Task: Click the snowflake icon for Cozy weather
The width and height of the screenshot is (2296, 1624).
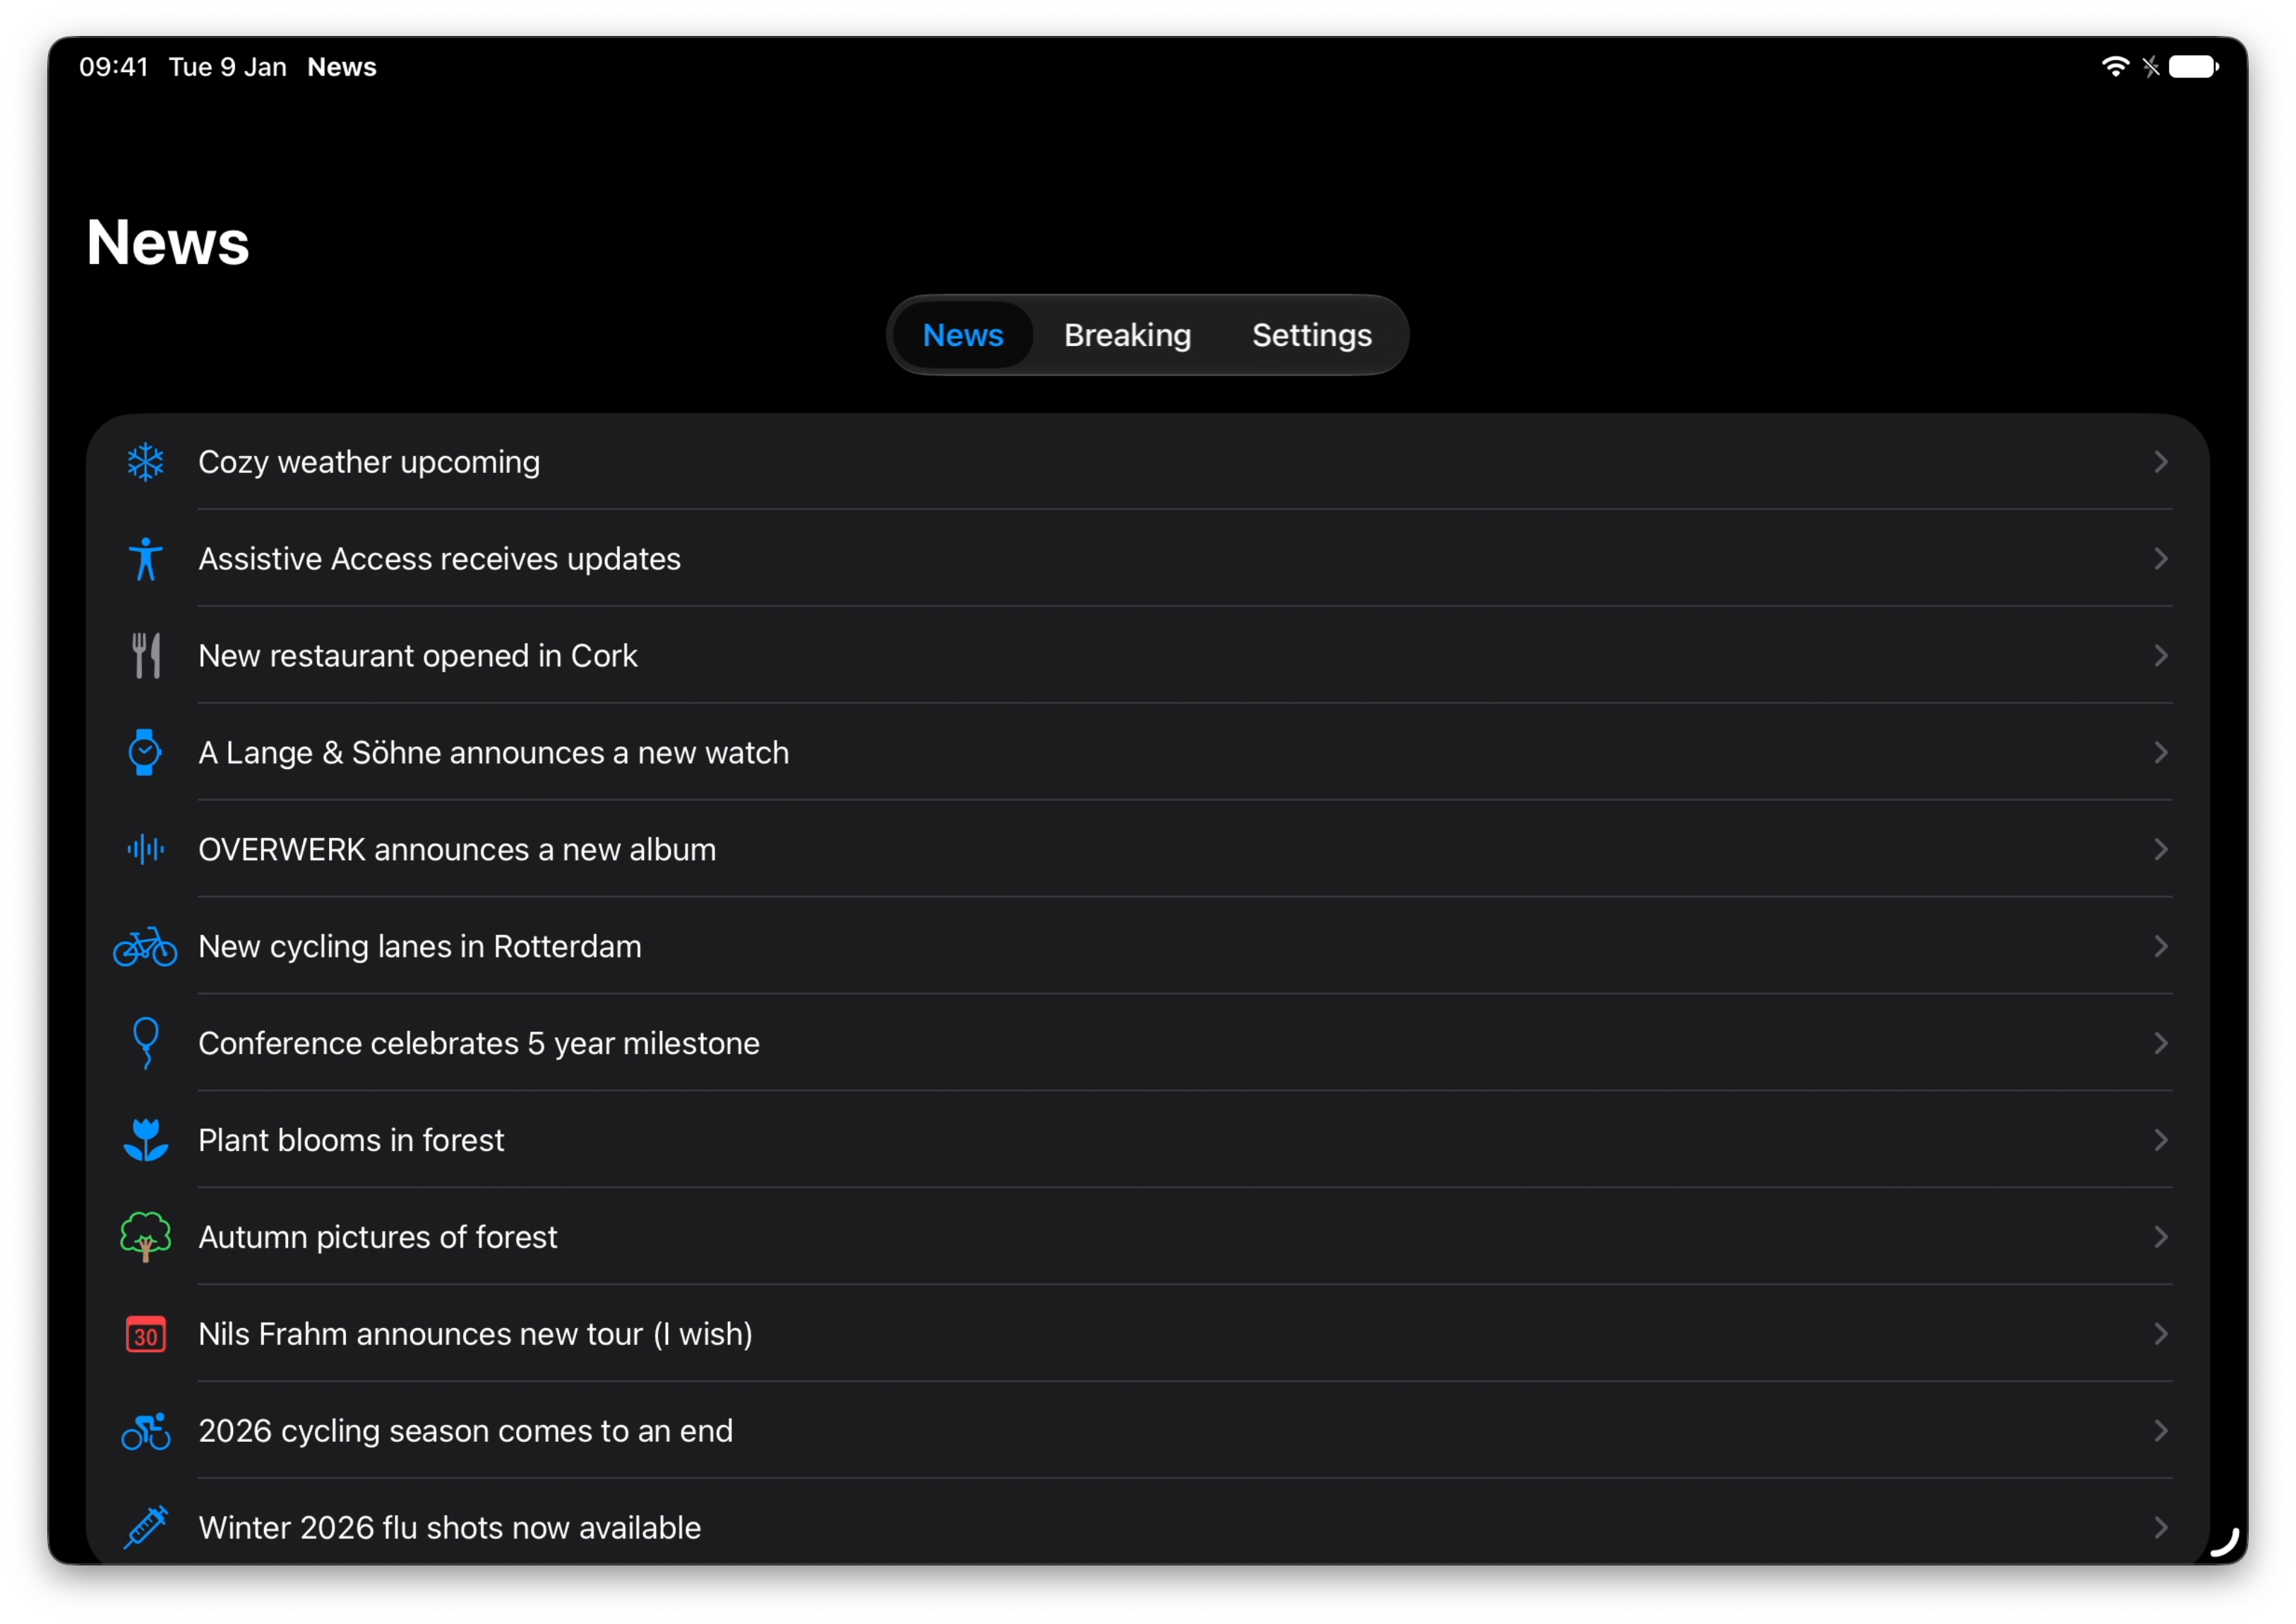Action: click(x=146, y=462)
